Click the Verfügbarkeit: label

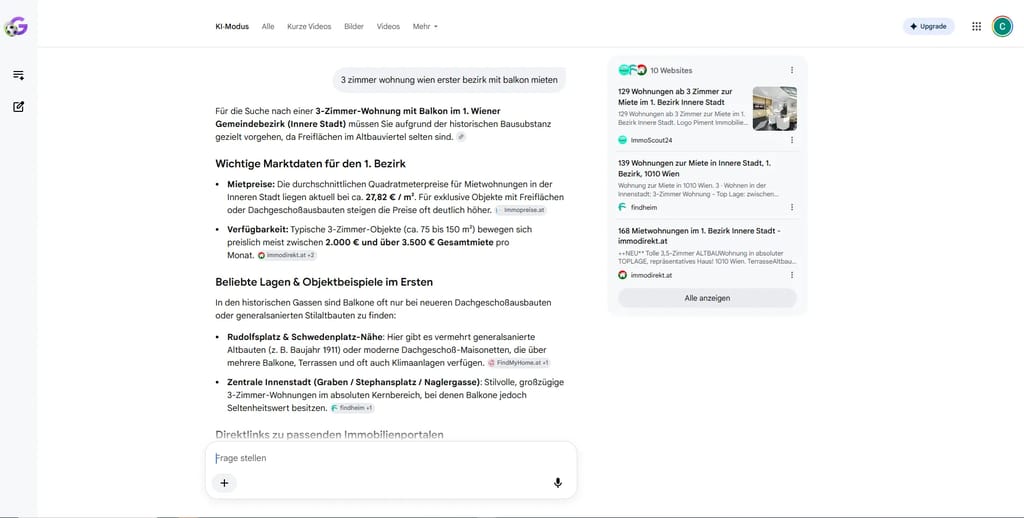257,230
